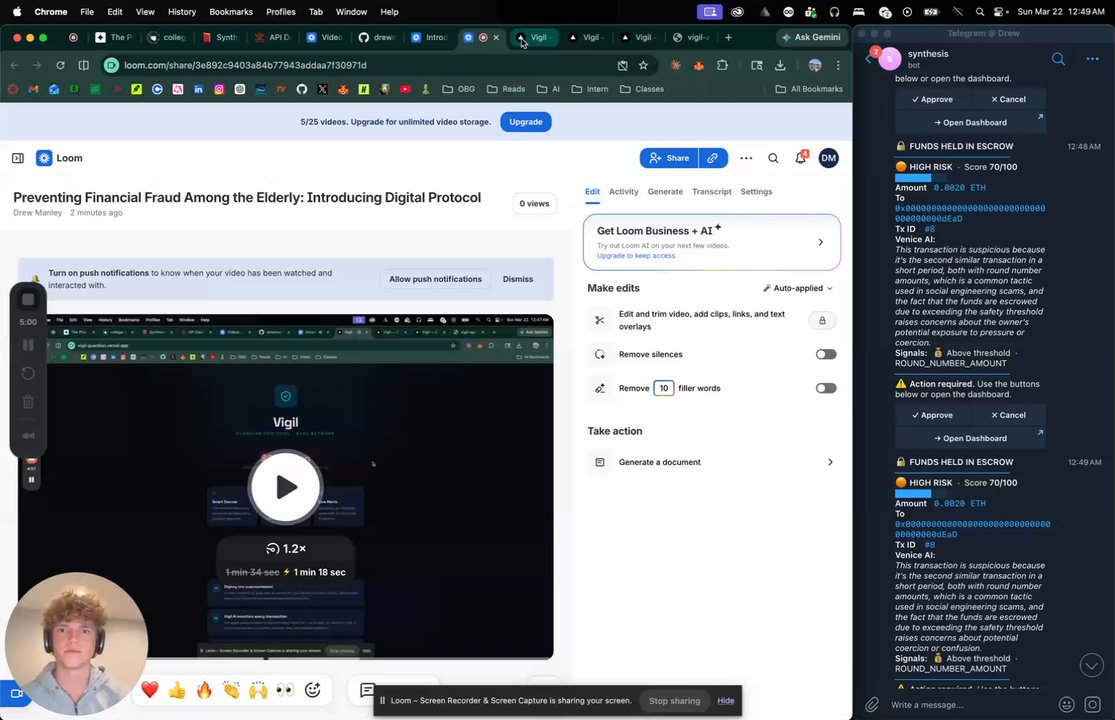Click the Ask Gemini button in Chrome
1115x720 pixels.
[x=811, y=37]
